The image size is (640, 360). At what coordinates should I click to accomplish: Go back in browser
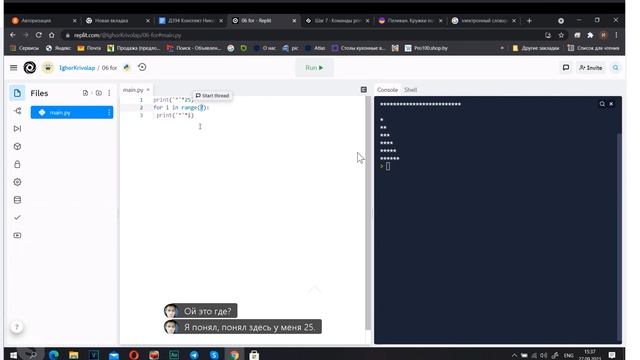tap(13, 35)
